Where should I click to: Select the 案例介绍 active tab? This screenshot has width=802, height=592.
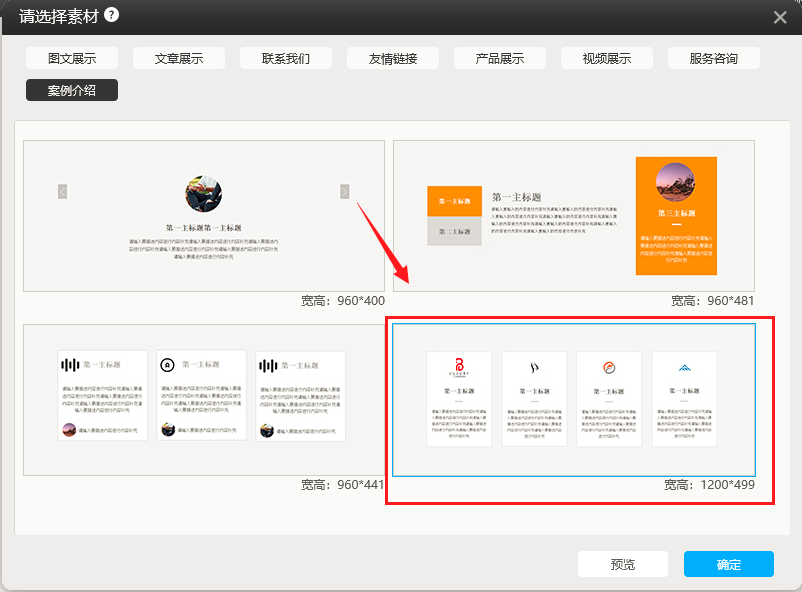click(x=72, y=90)
